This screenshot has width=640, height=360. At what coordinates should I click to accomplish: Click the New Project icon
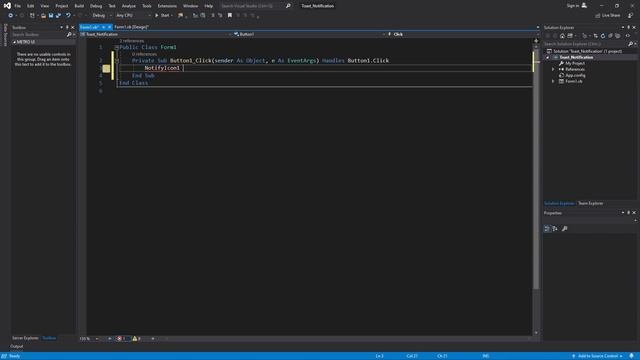pos(32,16)
